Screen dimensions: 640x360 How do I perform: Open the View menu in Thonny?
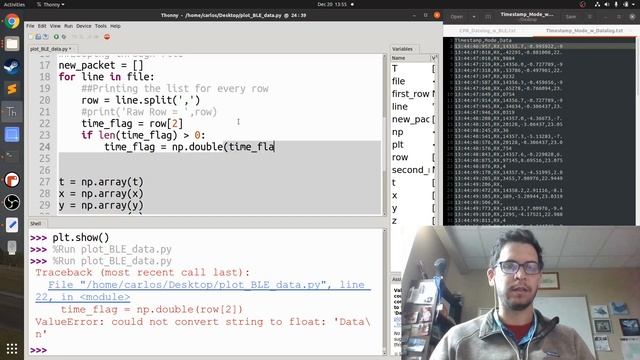pyautogui.click(x=55, y=26)
